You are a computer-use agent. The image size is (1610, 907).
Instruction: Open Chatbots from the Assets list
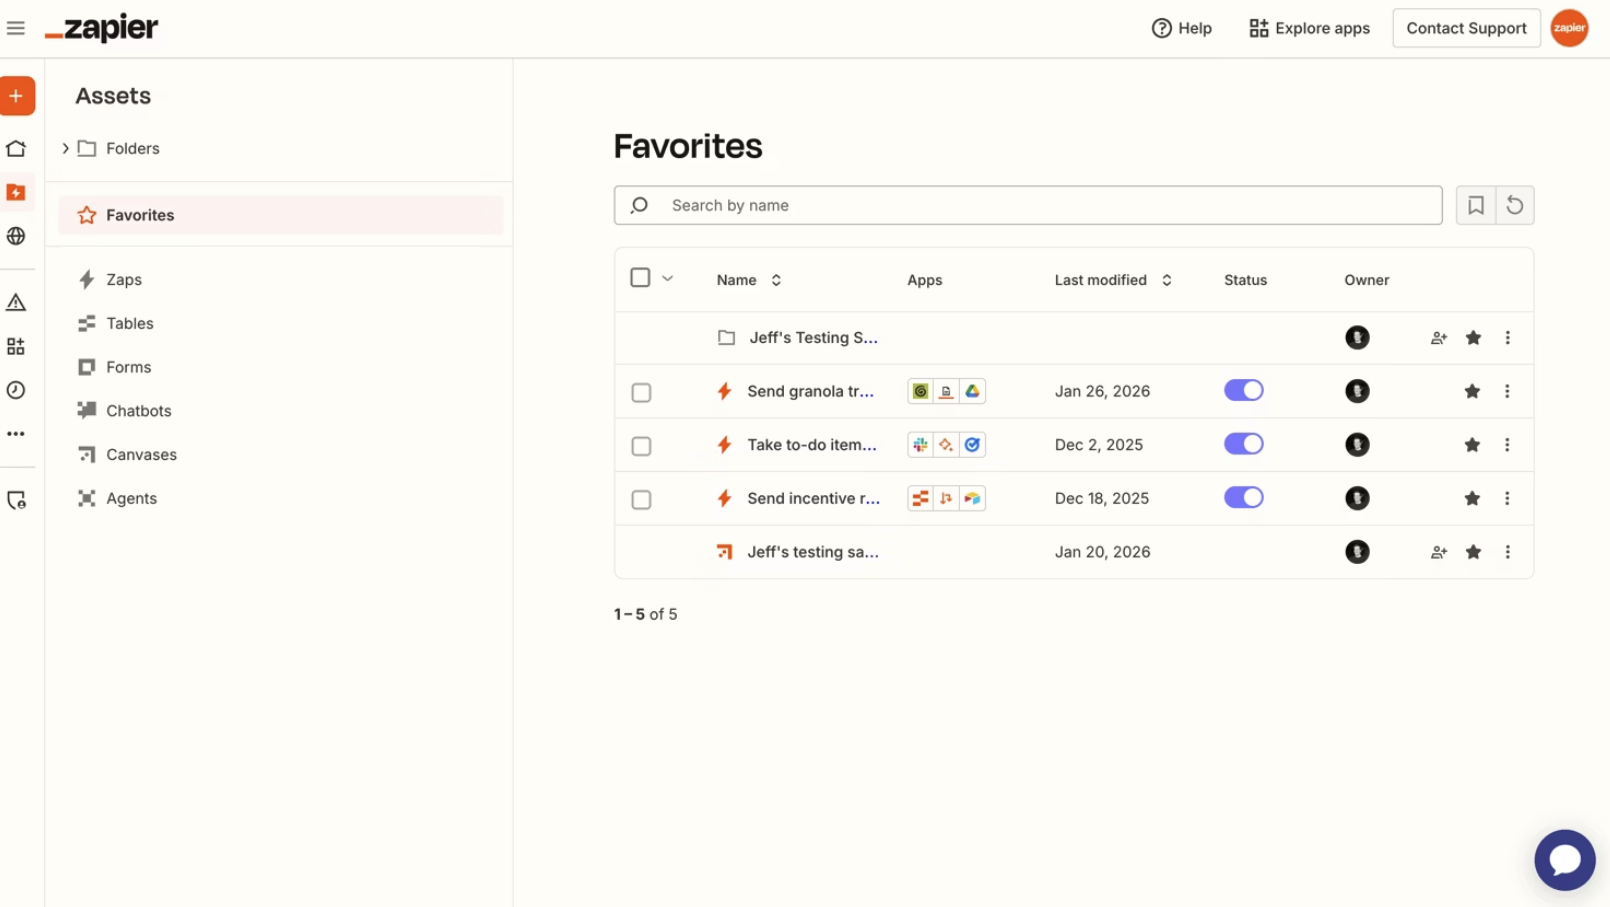(138, 410)
